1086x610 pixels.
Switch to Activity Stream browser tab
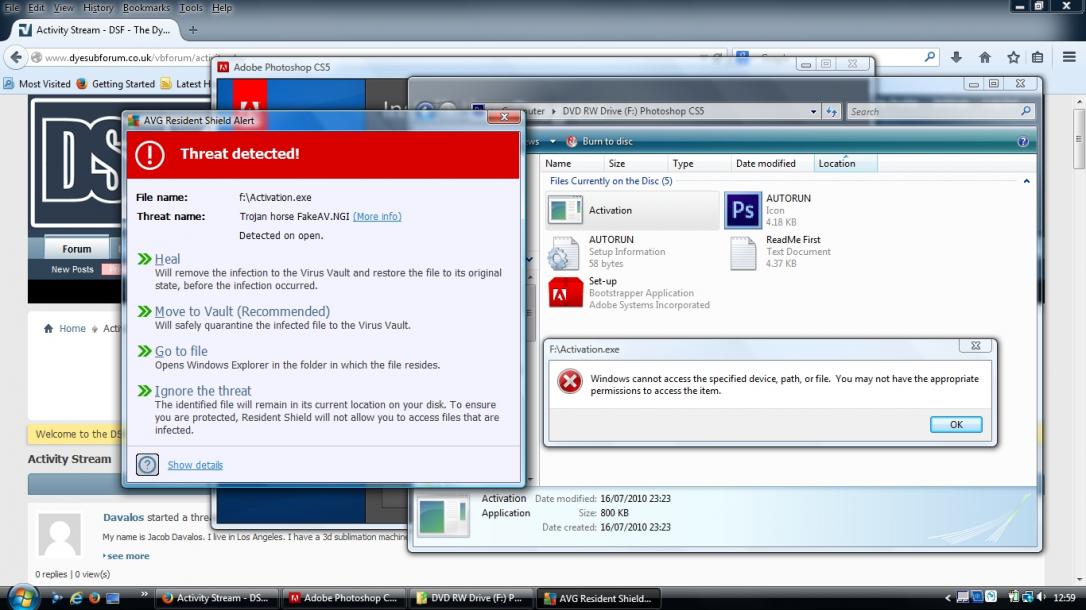[96, 30]
